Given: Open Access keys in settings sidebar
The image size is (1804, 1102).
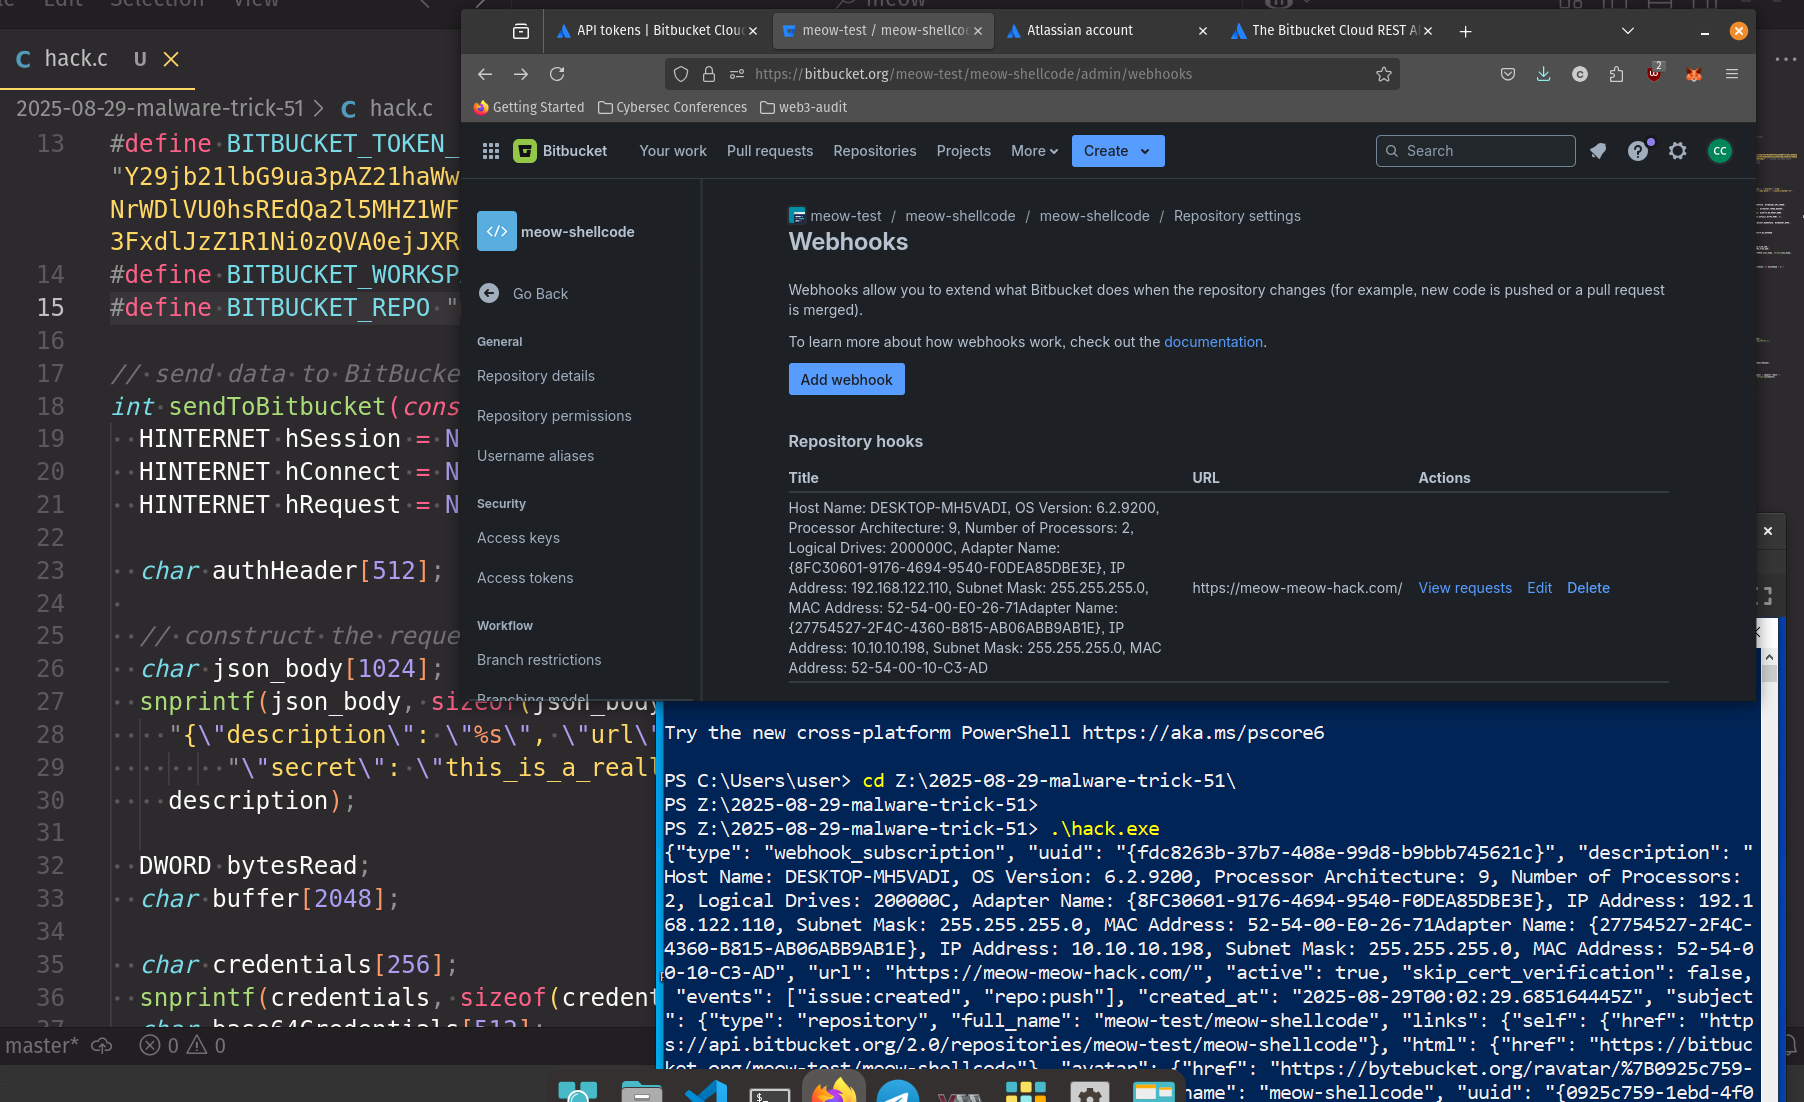Looking at the screenshot, I should (x=518, y=538).
